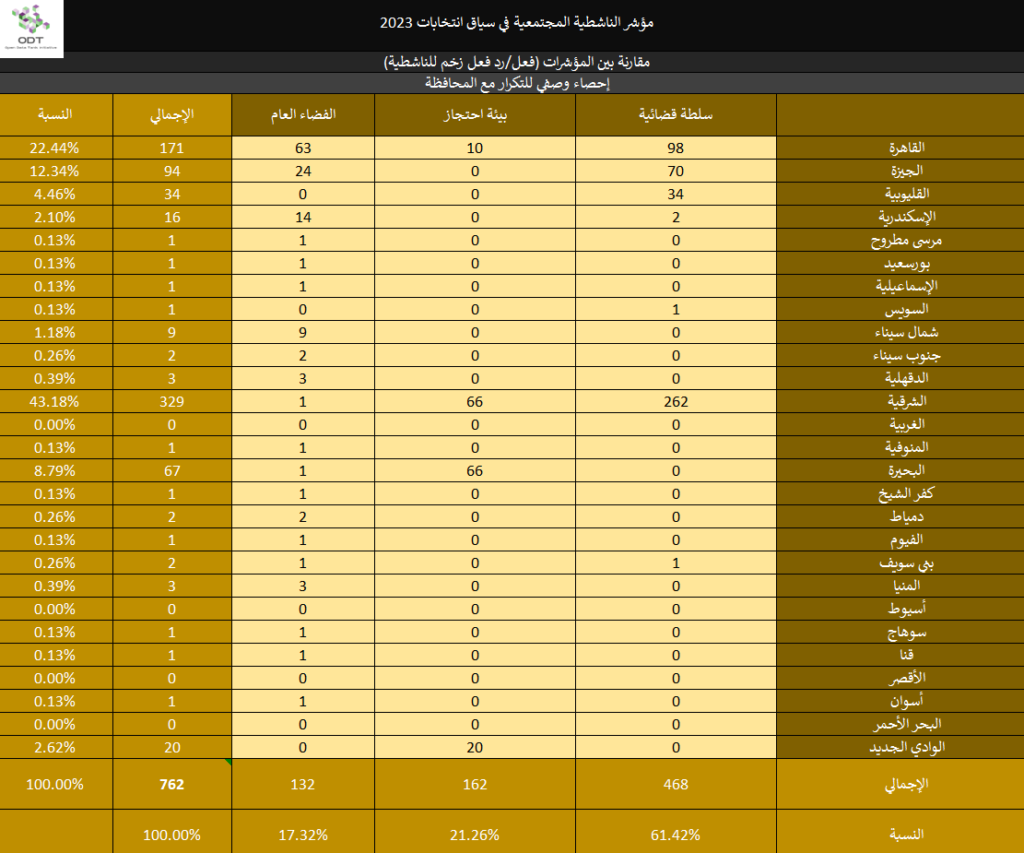1024x853 pixels.
Task: Select the القاهرة row label
Action: click(x=906, y=148)
